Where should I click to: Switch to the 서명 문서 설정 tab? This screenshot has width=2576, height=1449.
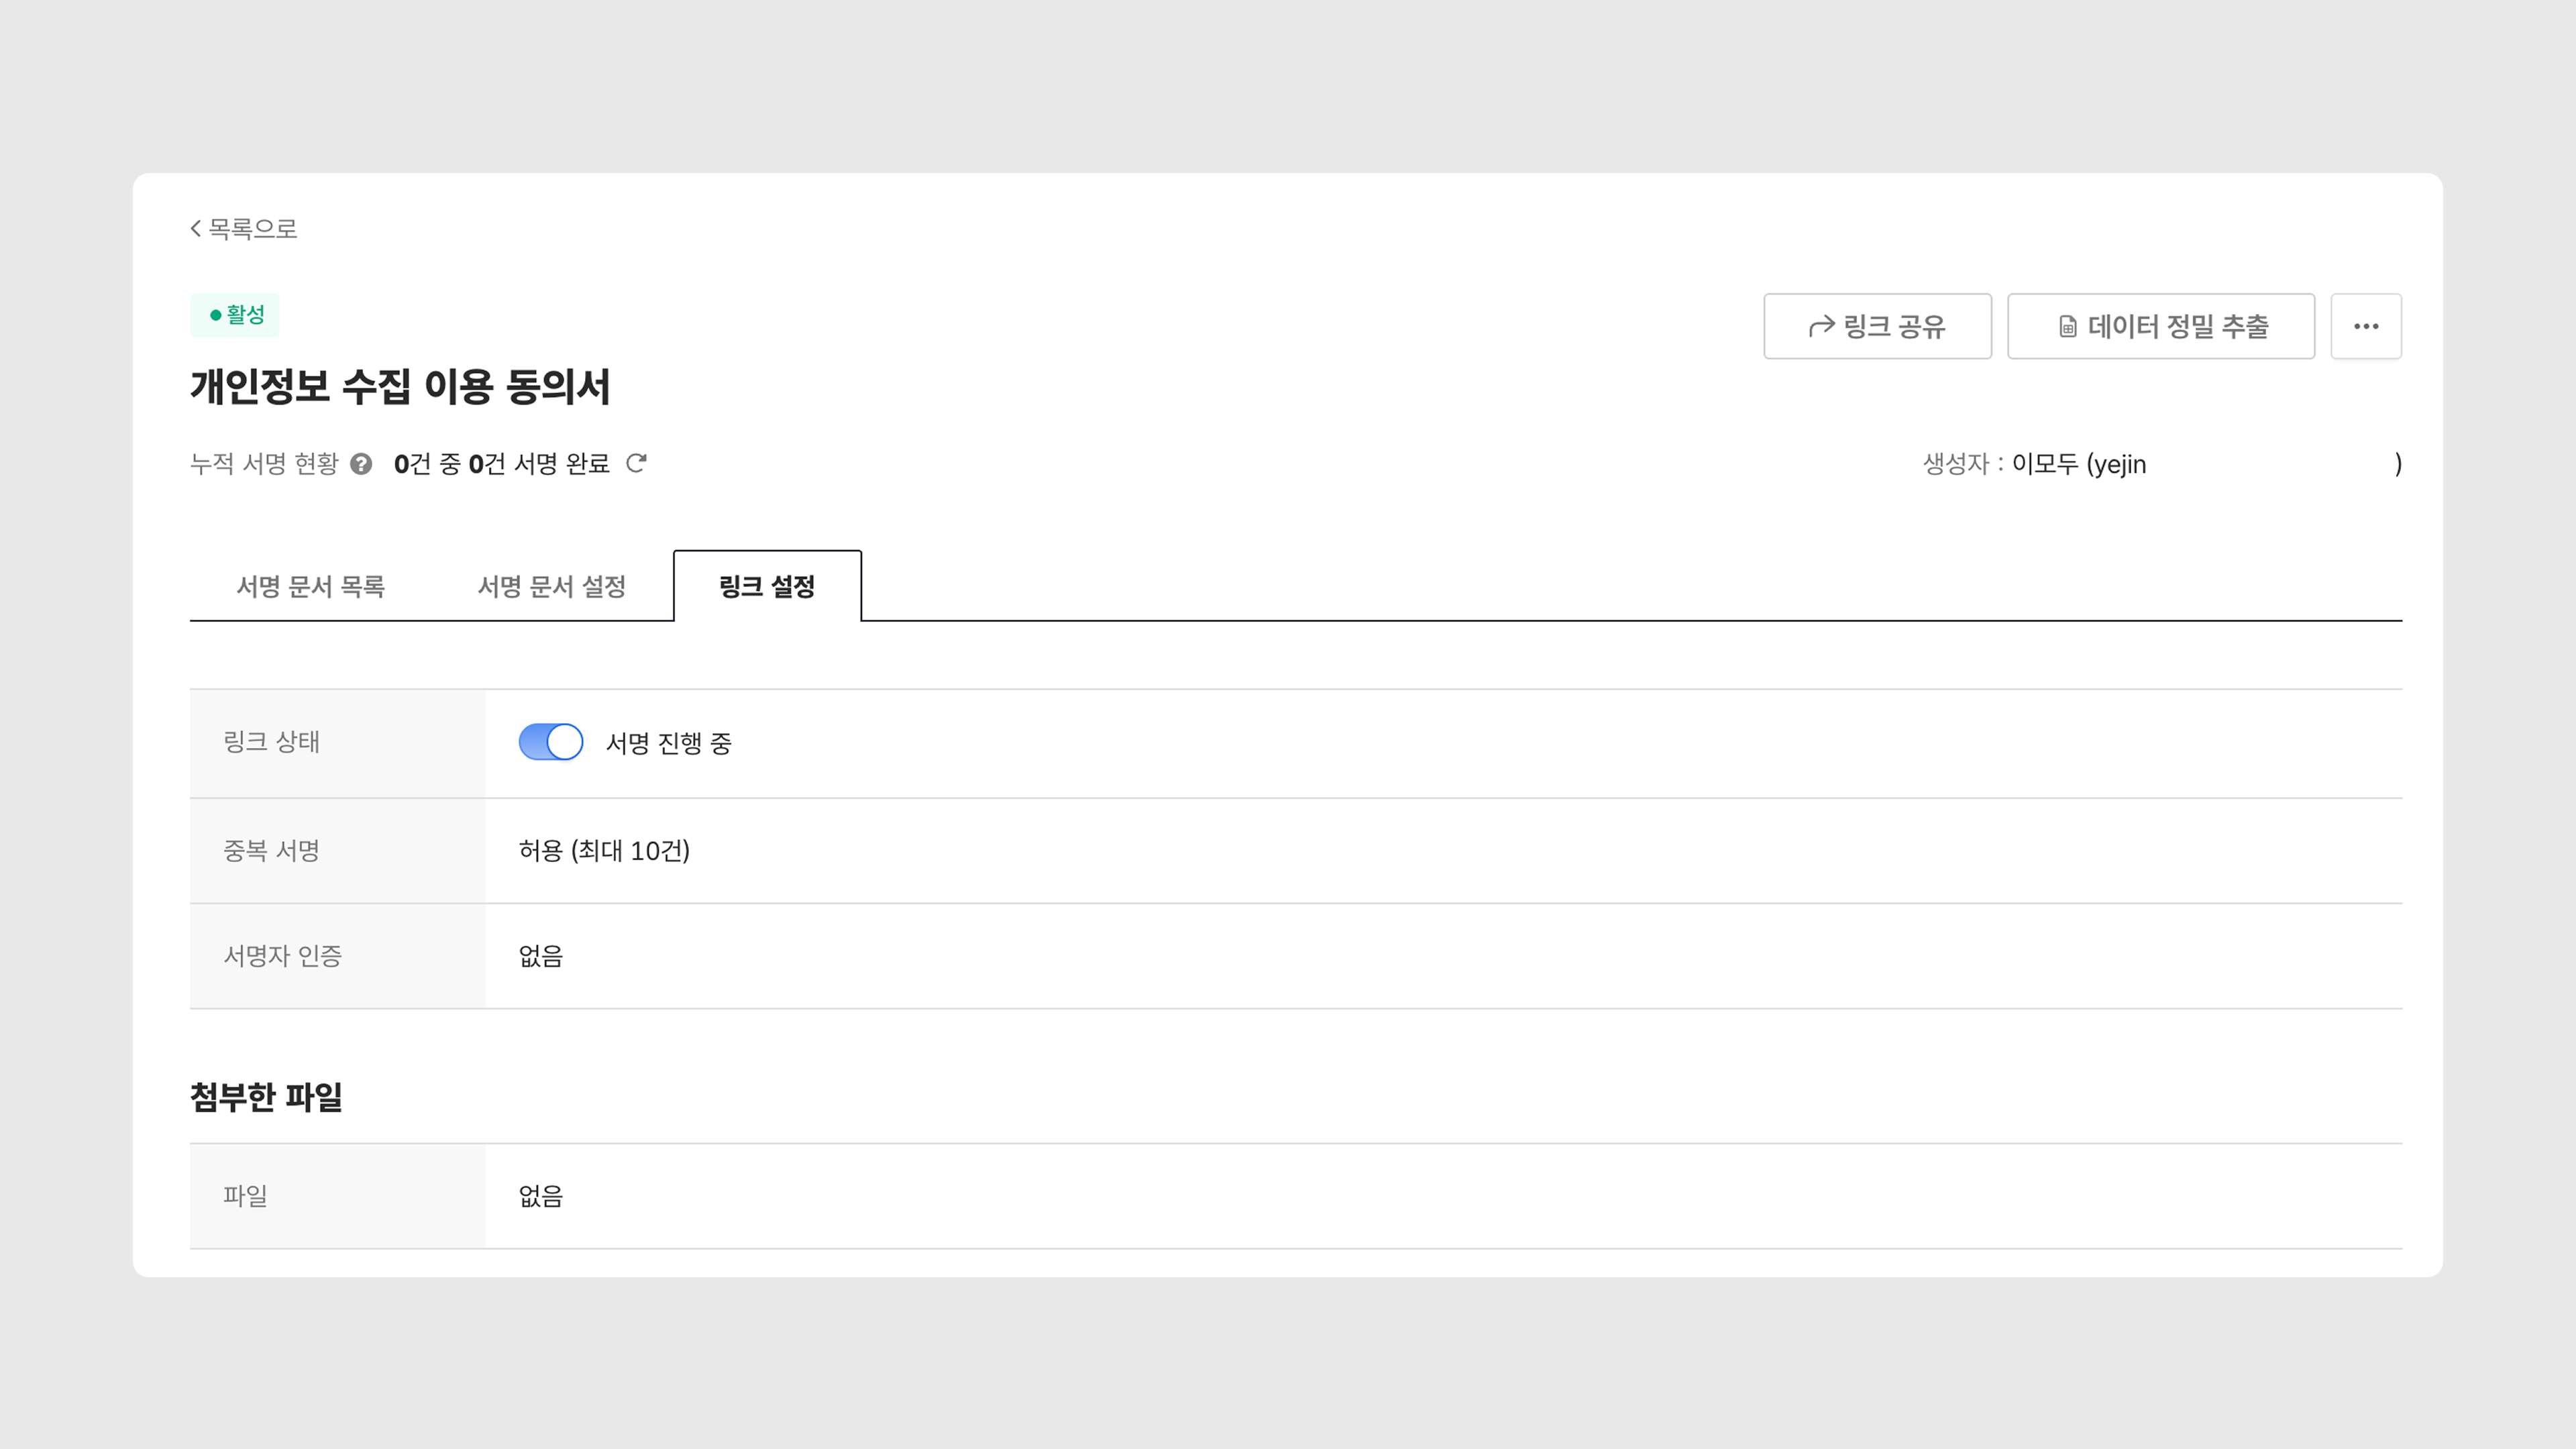pos(551,586)
